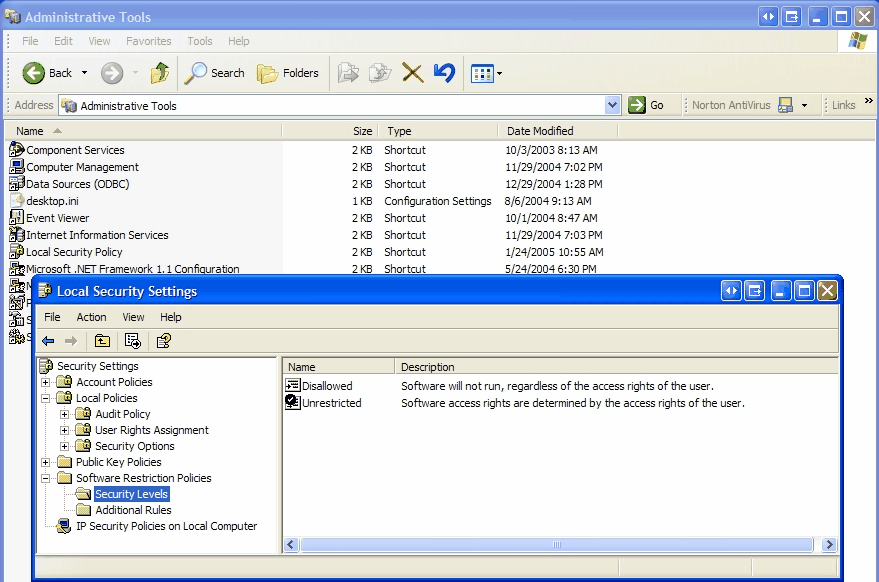The image size is (879, 582).
Task: Select the desktop.ini file
Action: coord(44,201)
